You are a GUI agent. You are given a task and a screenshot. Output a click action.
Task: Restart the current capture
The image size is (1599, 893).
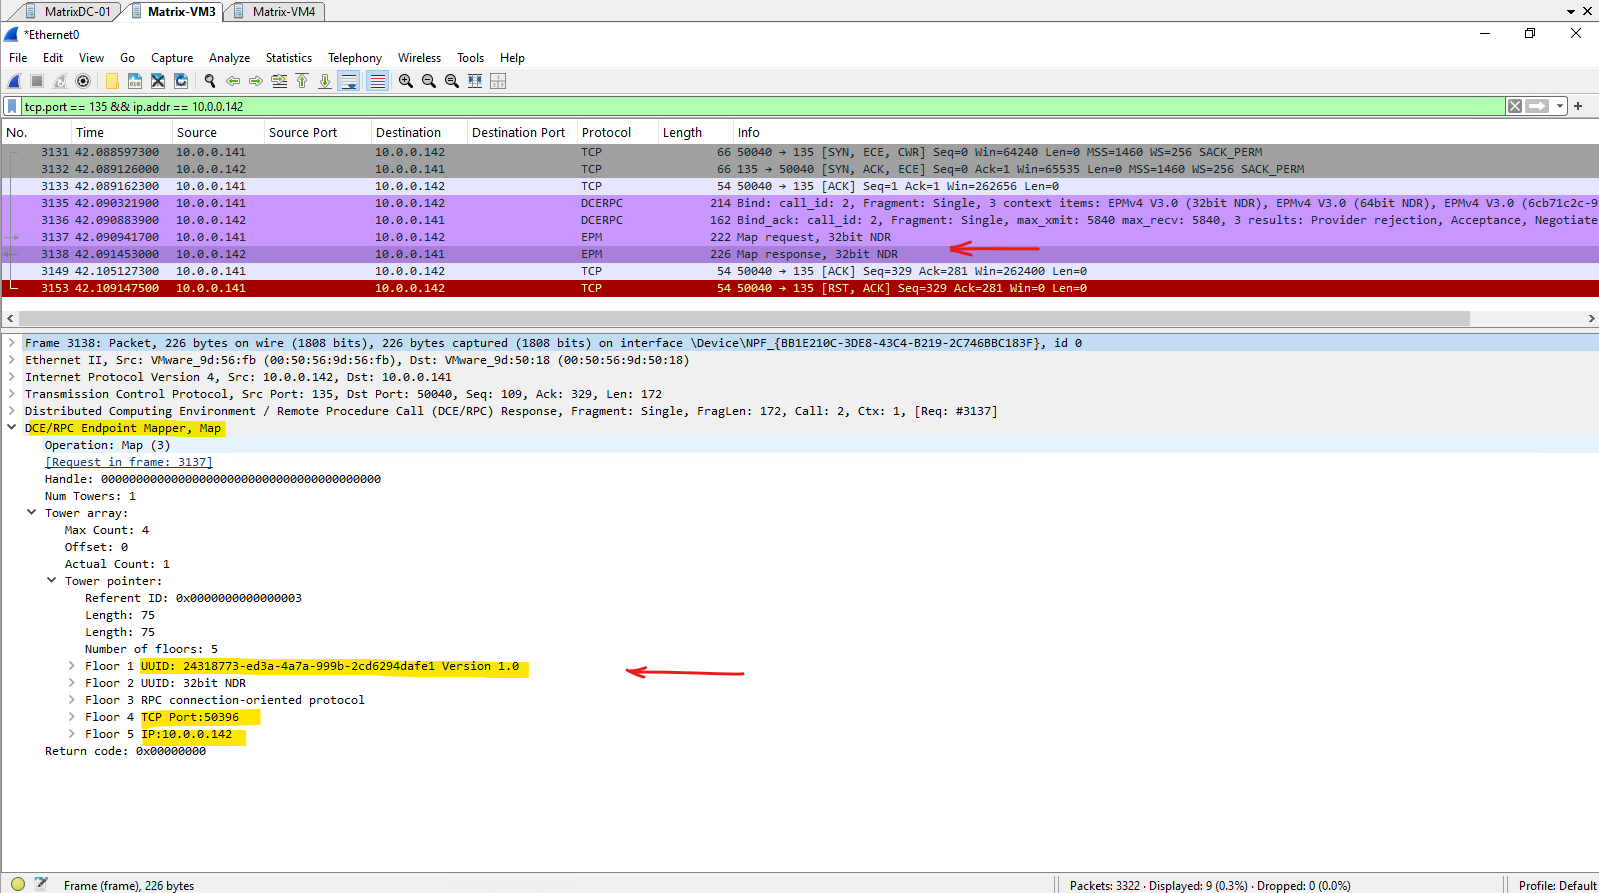point(60,81)
